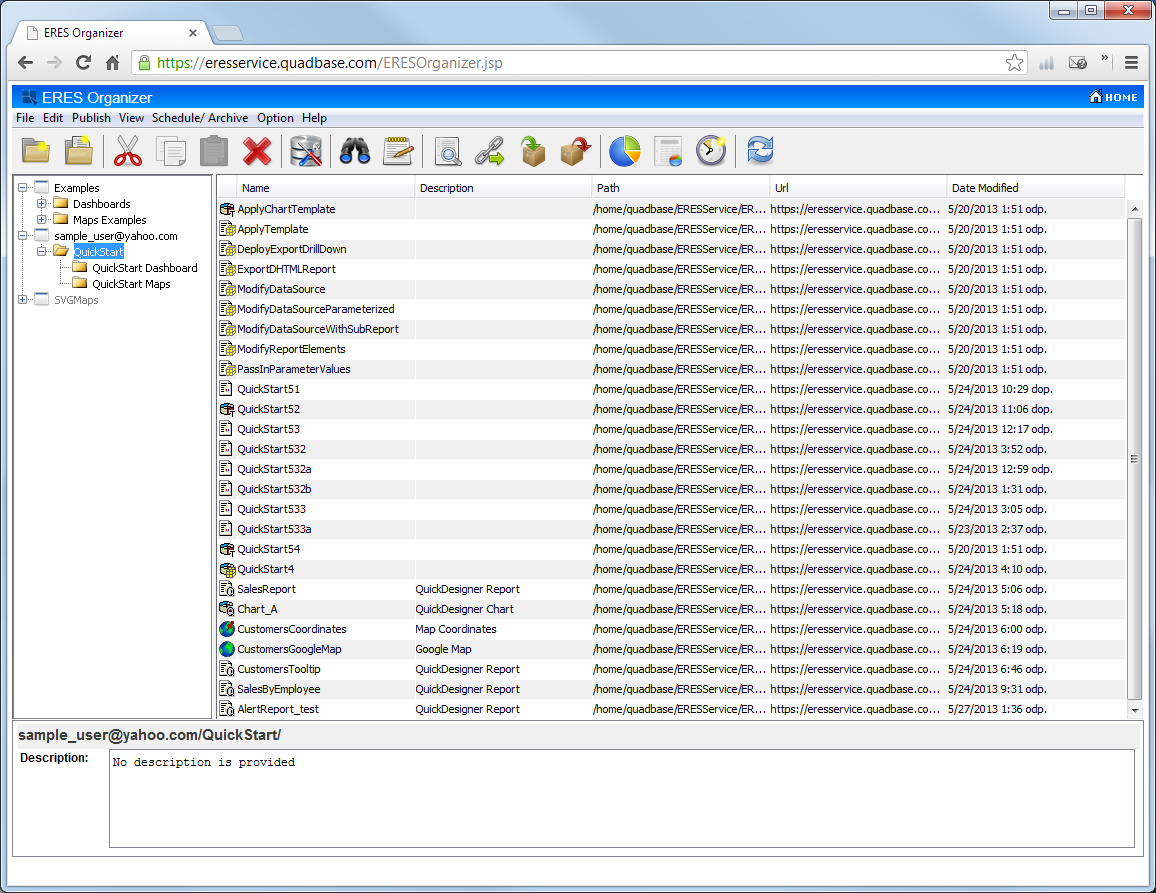1156x893 pixels.
Task: Sort by the Description column header
Action: click(x=503, y=188)
